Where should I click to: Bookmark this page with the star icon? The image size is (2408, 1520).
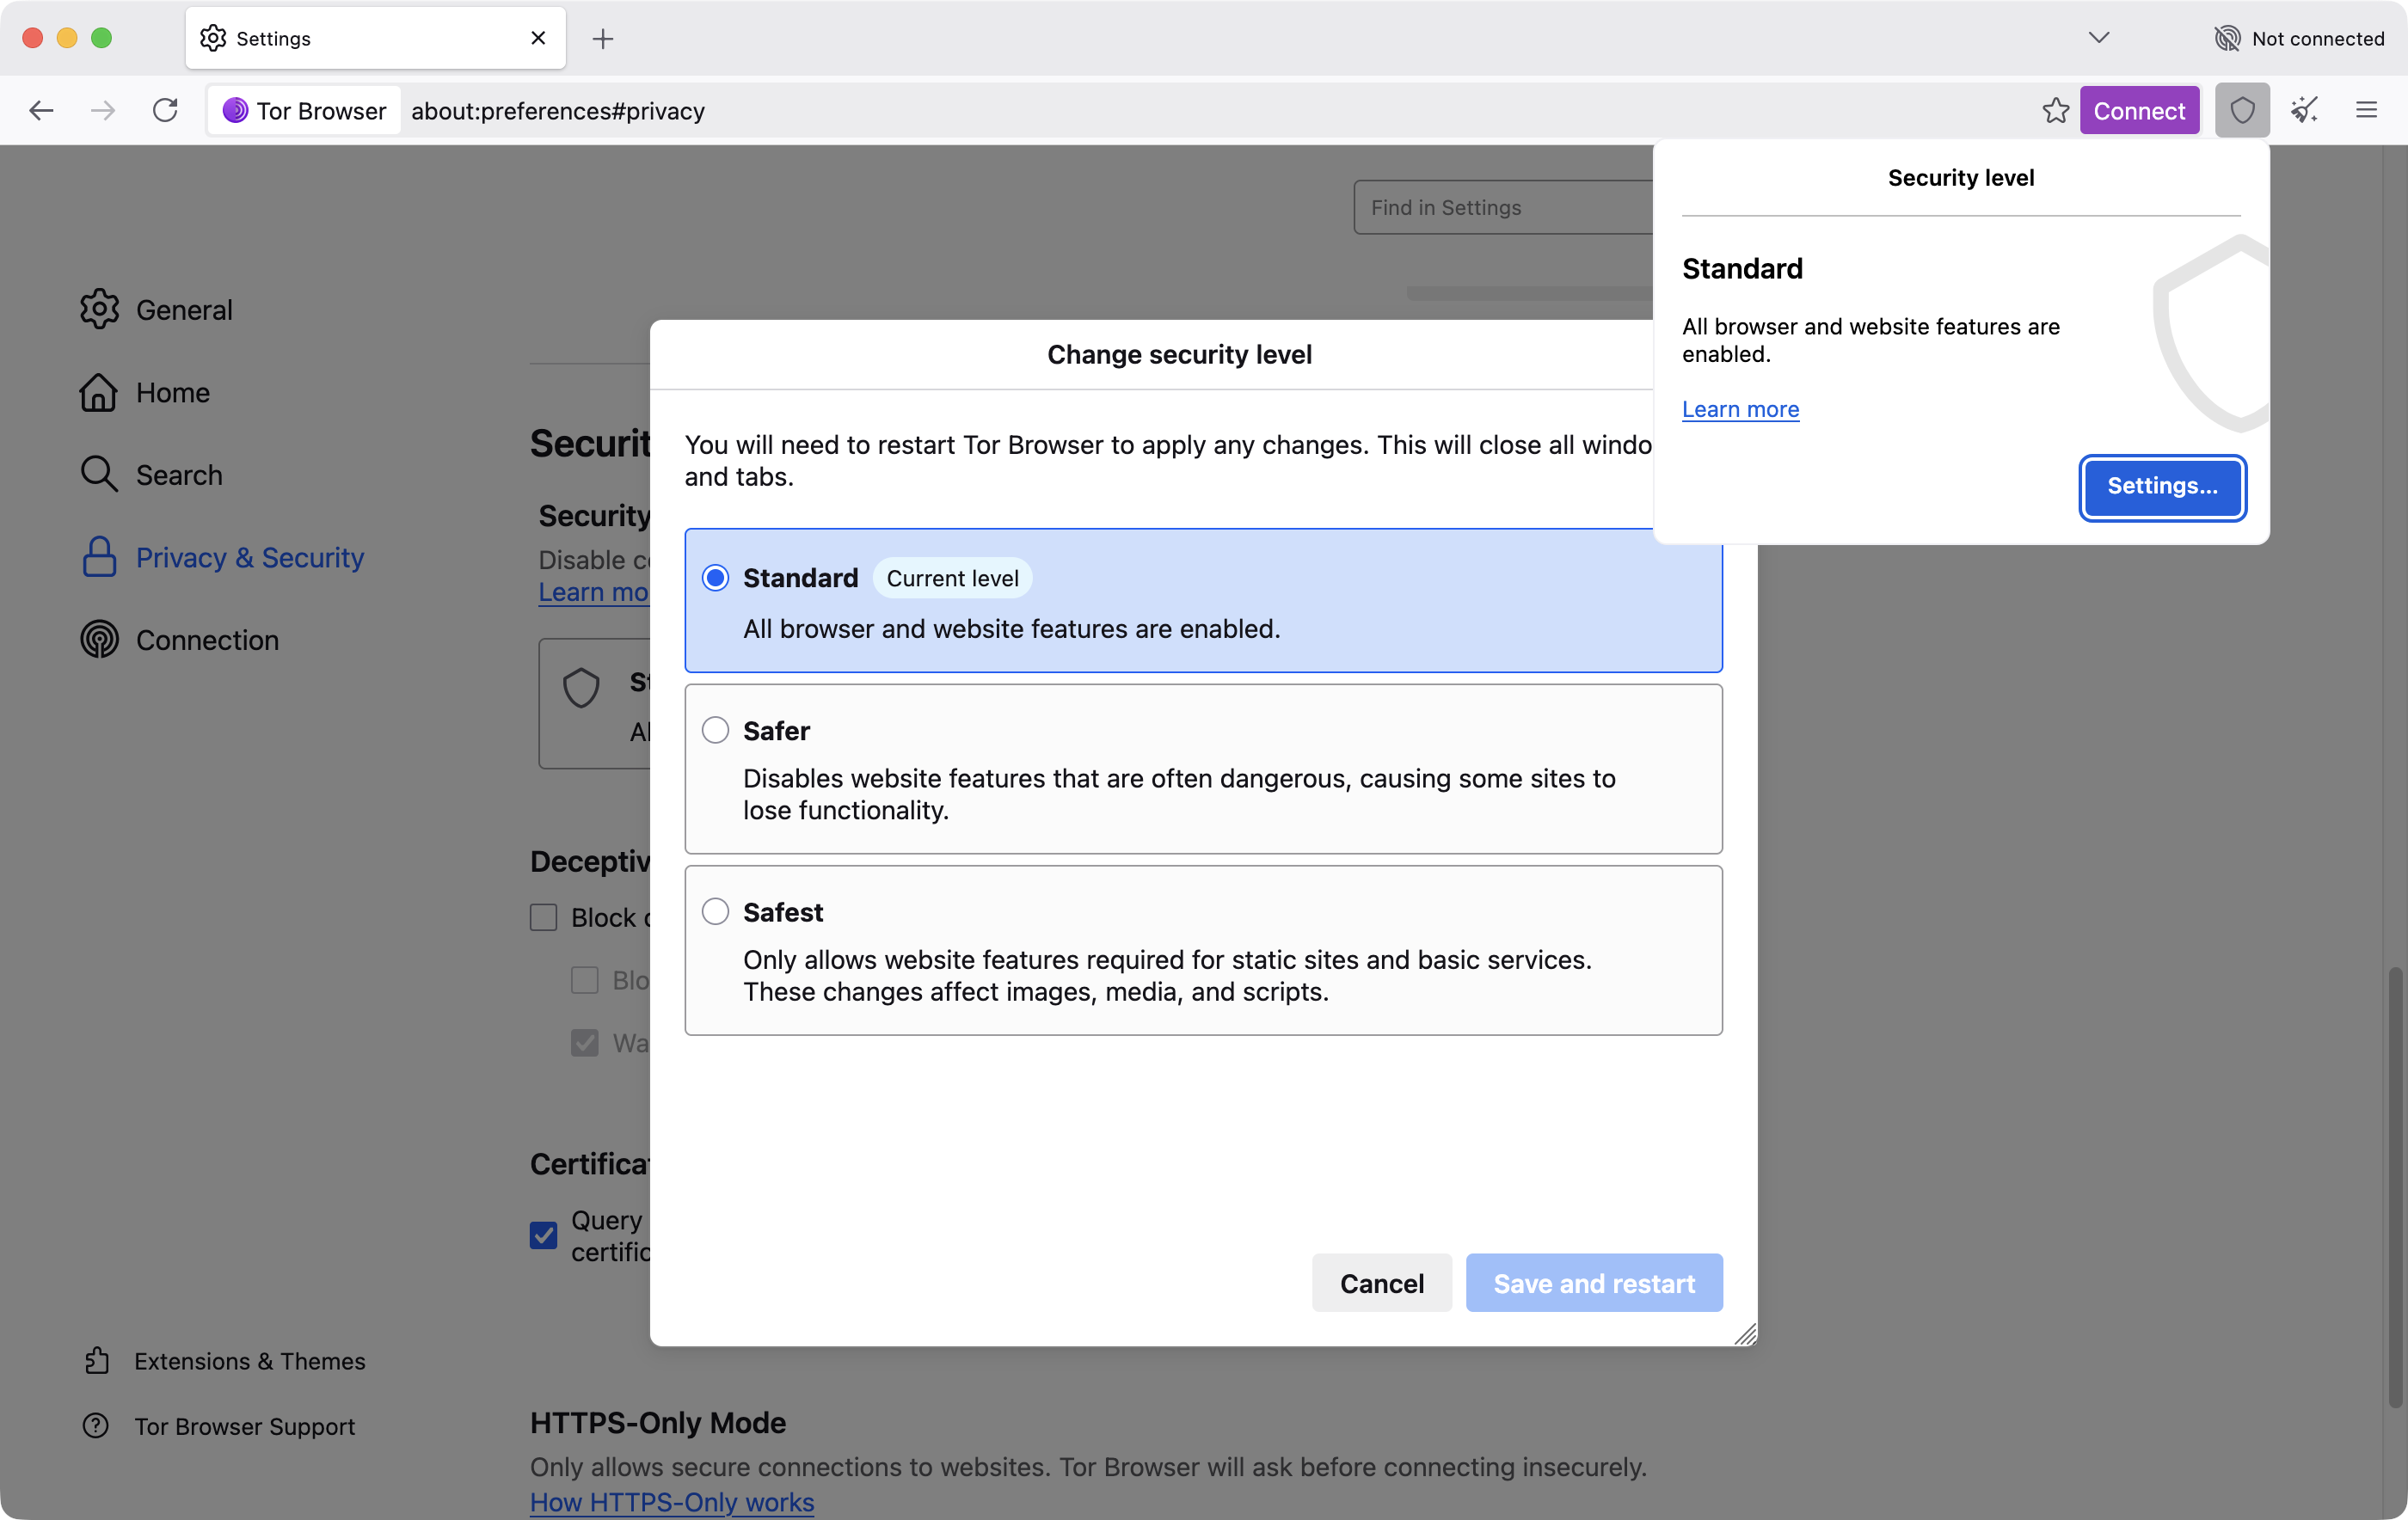(2055, 110)
